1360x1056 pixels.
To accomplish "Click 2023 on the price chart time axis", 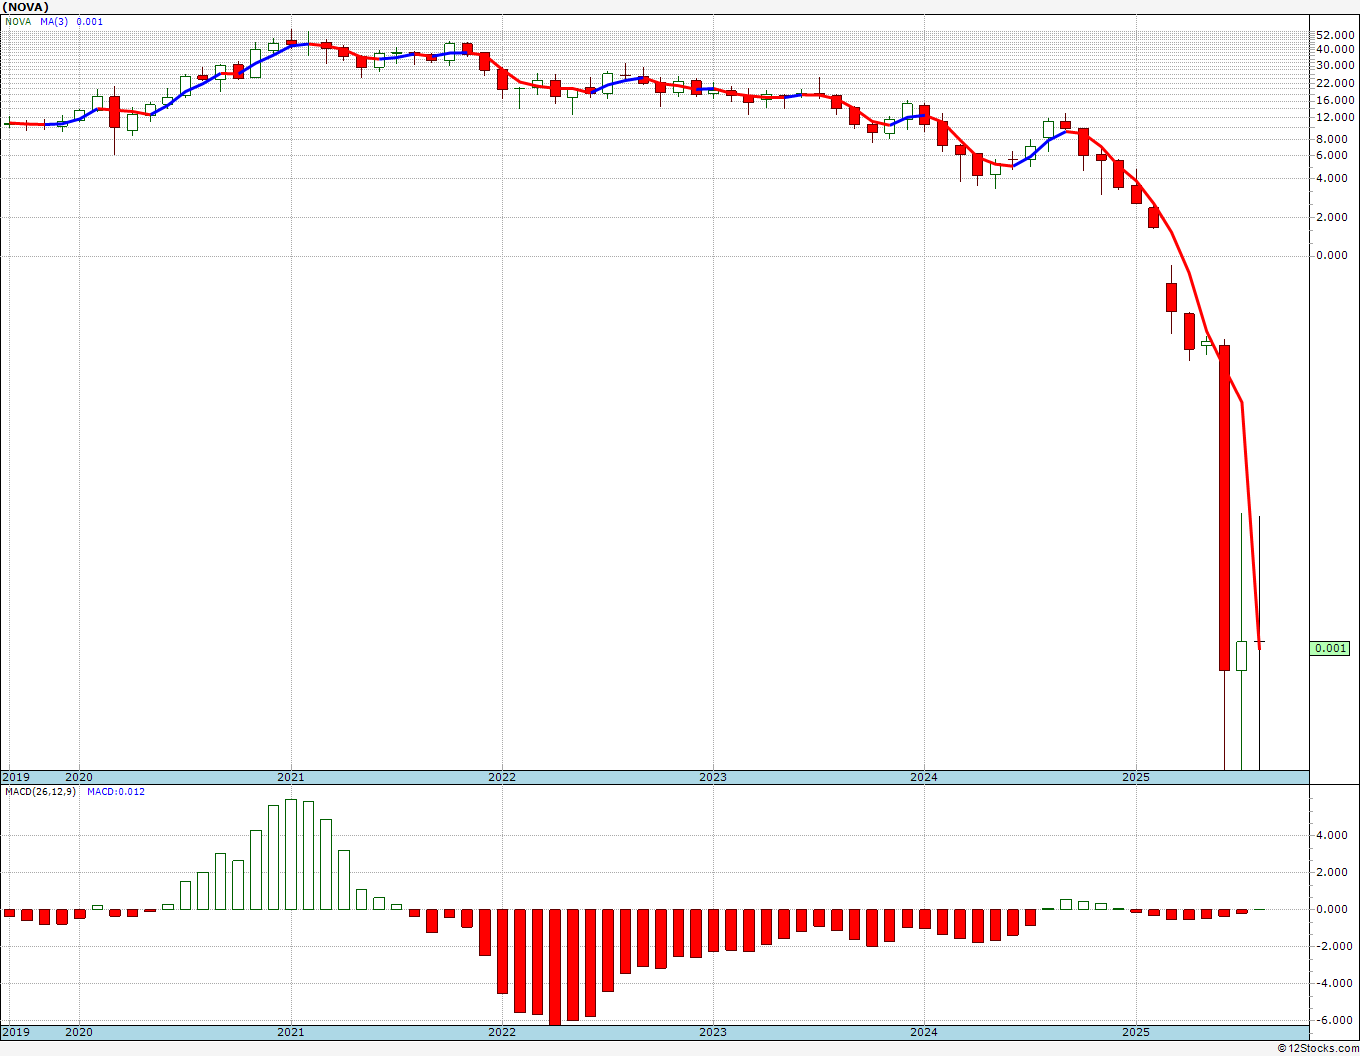I will tap(713, 777).
